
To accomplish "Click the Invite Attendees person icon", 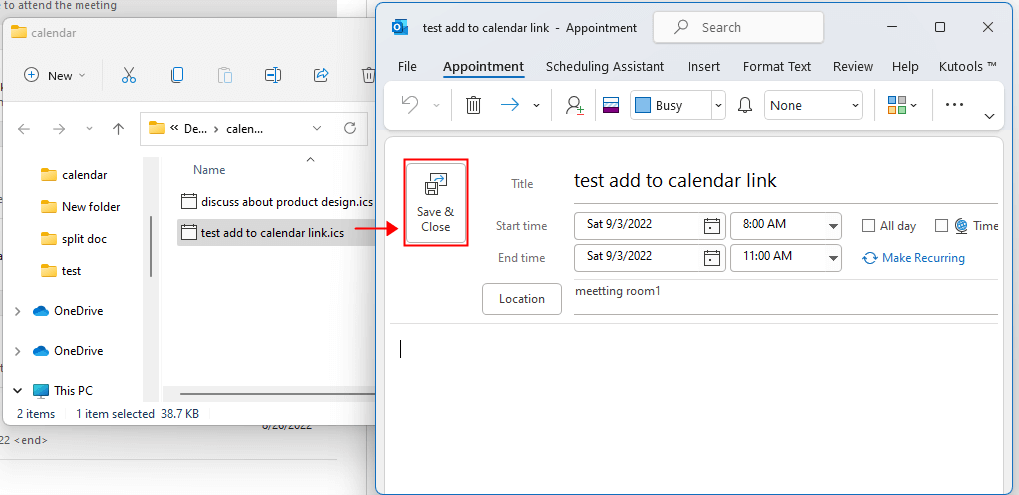I will pyautogui.click(x=574, y=105).
